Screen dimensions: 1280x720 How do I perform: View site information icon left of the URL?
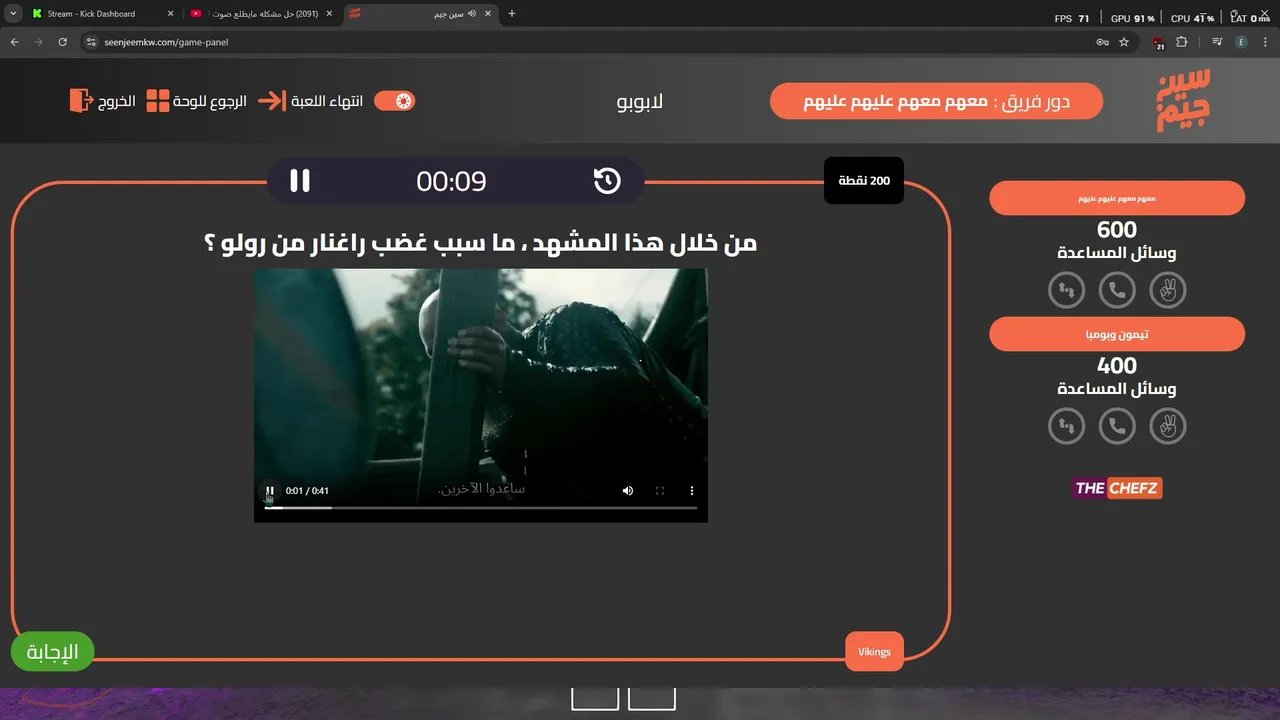coord(91,42)
